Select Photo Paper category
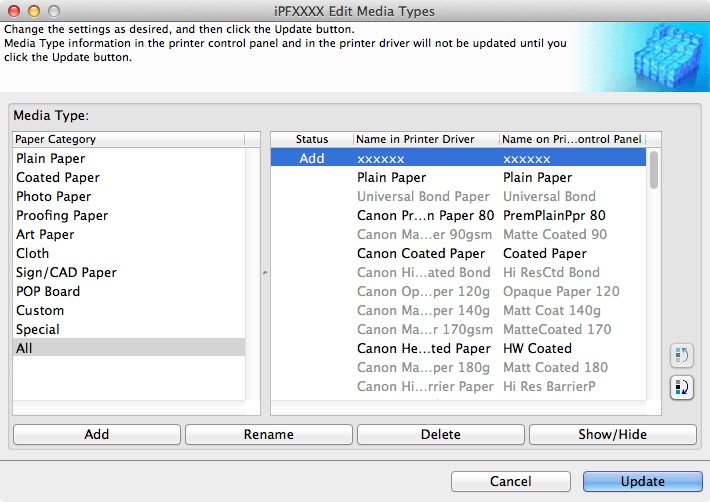Viewport: 710px width, 502px height. click(x=129, y=196)
